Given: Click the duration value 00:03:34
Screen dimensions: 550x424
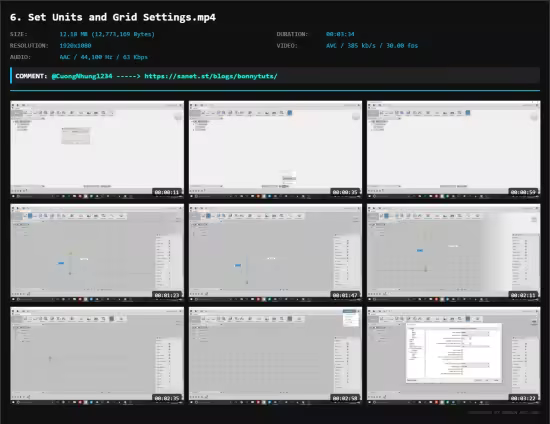Looking at the screenshot, I should pyautogui.click(x=340, y=34).
